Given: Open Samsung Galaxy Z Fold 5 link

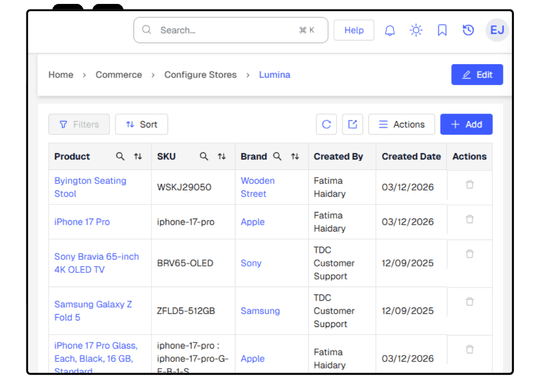Looking at the screenshot, I should [93, 311].
